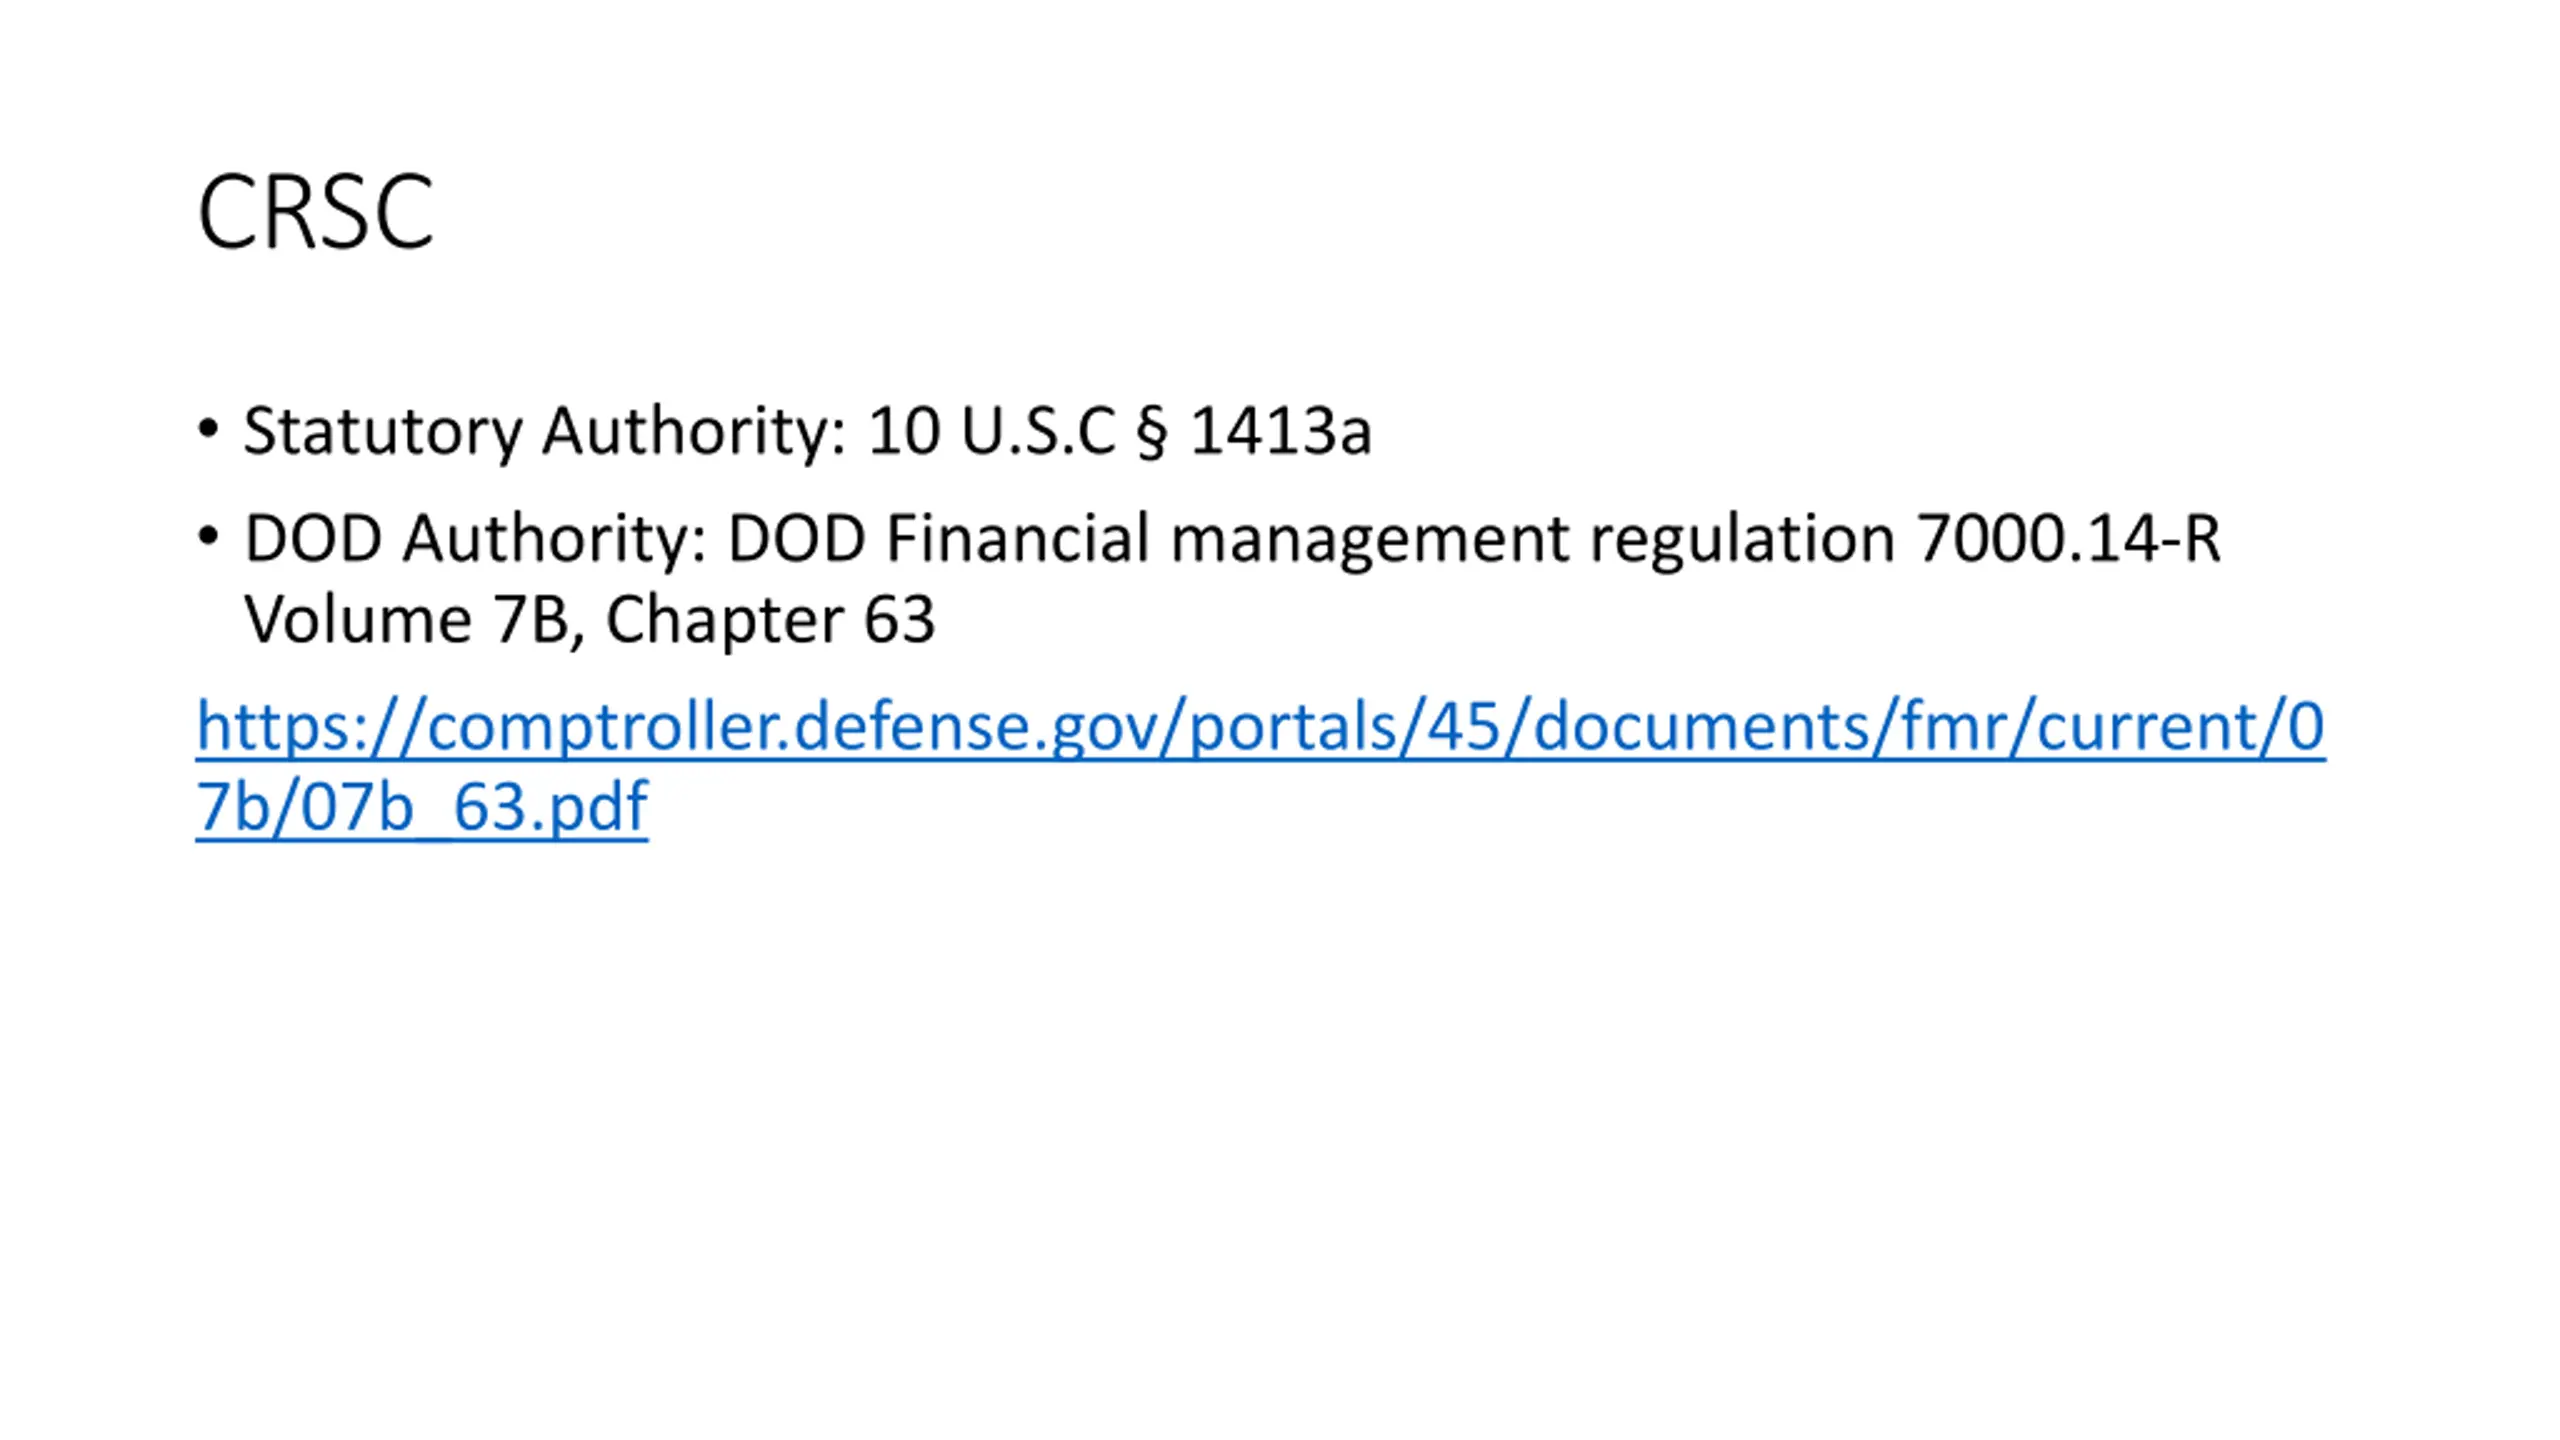
Task: Click the CRSC slide title
Action: 316,211
